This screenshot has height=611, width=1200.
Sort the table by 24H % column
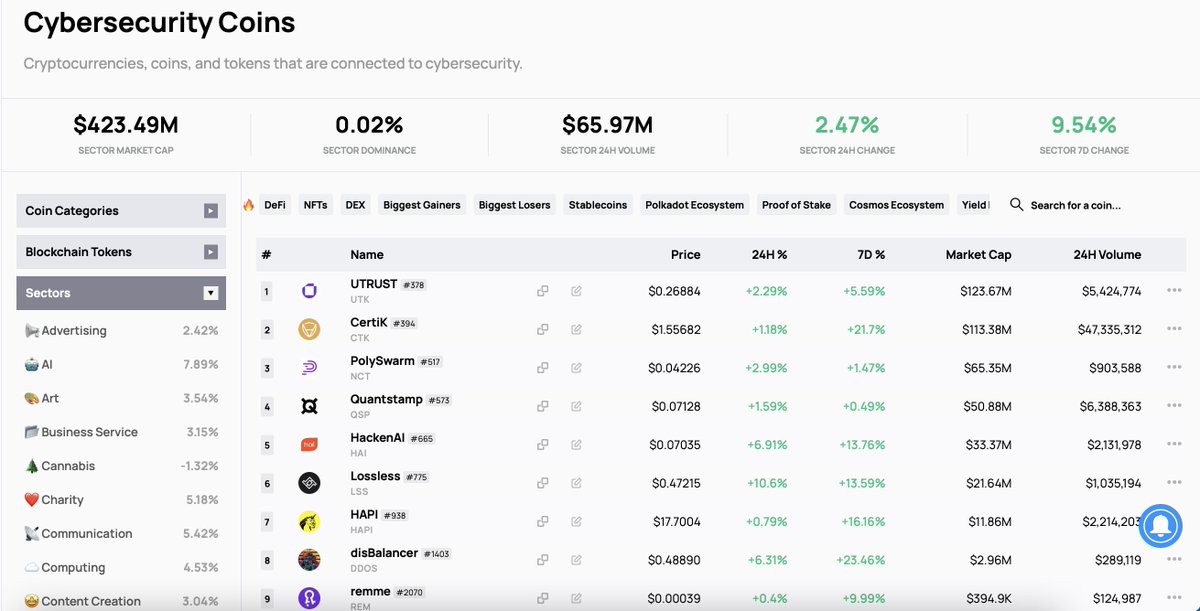click(x=769, y=255)
